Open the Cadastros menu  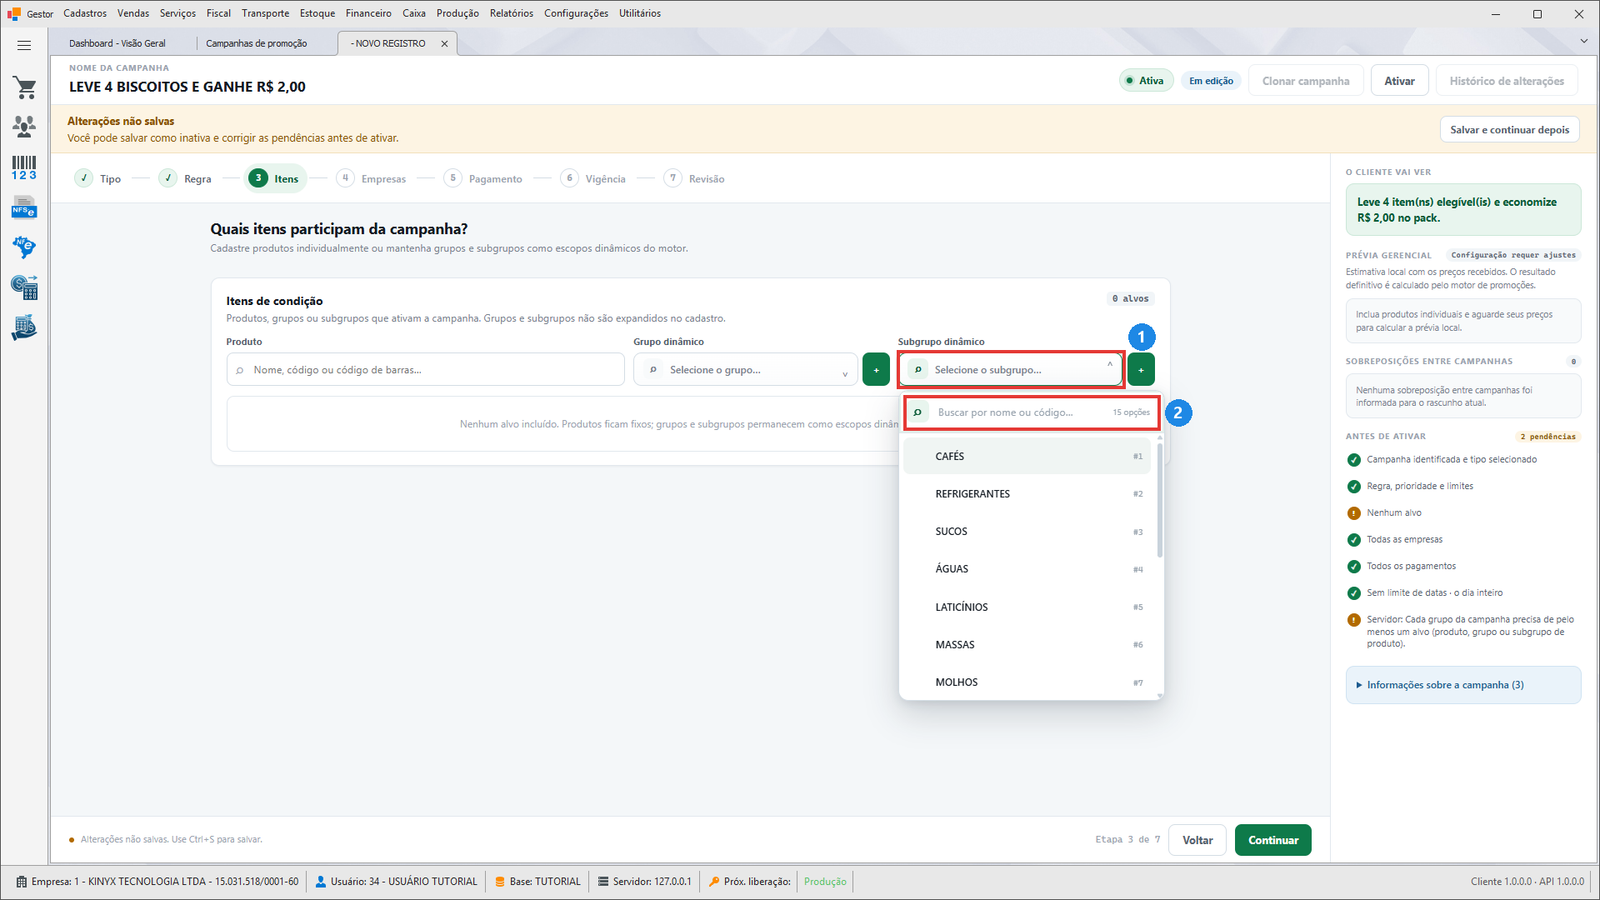tap(85, 14)
